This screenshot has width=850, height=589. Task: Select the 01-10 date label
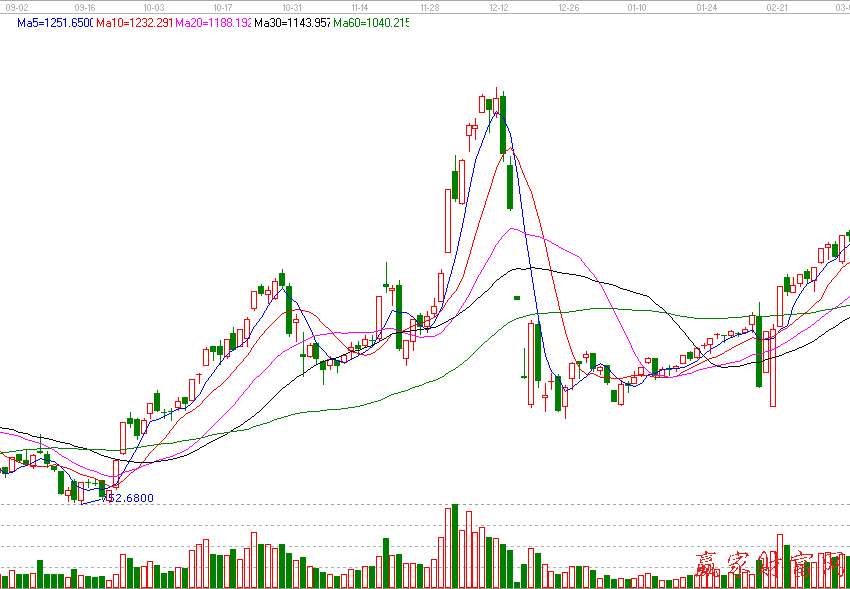637,7
